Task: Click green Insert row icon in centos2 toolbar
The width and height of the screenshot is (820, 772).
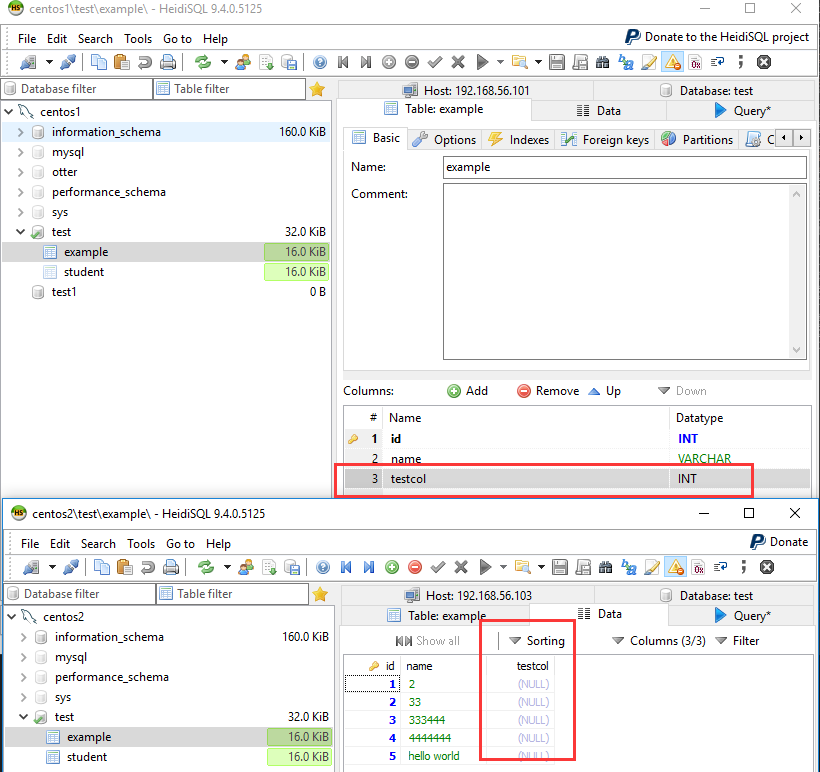Action: coord(392,567)
